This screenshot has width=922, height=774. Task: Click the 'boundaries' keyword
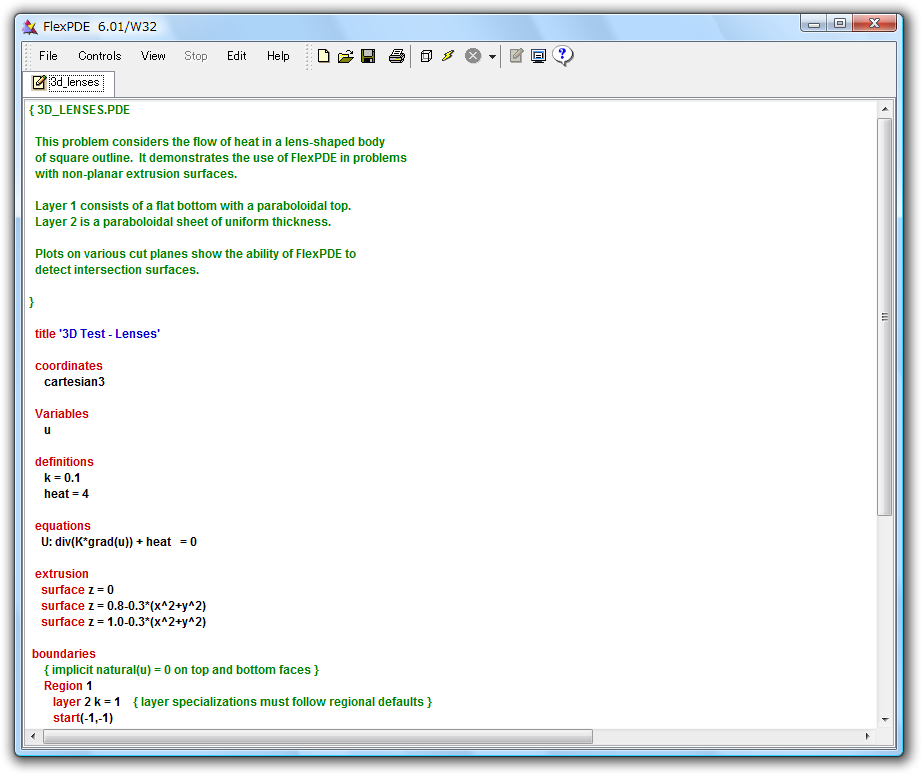tap(64, 653)
